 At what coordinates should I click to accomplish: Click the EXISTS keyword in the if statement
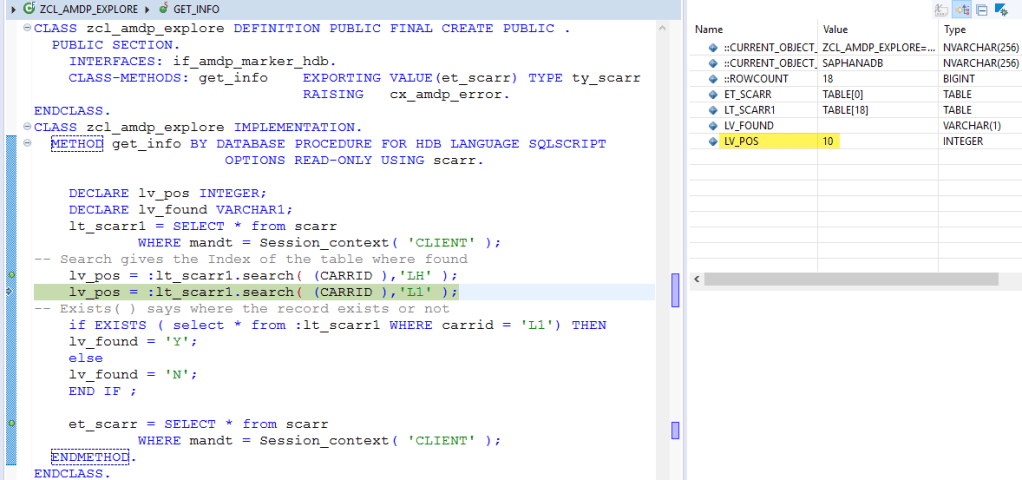coord(120,325)
